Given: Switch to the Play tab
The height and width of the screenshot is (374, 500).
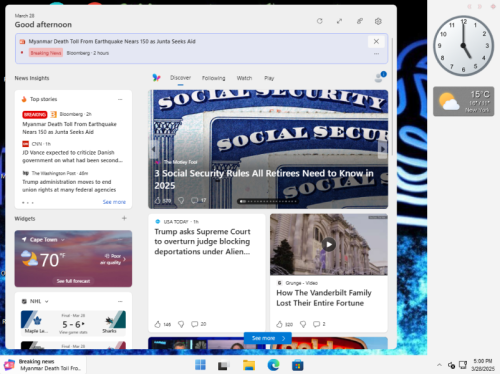Looking at the screenshot, I should [x=269, y=78].
